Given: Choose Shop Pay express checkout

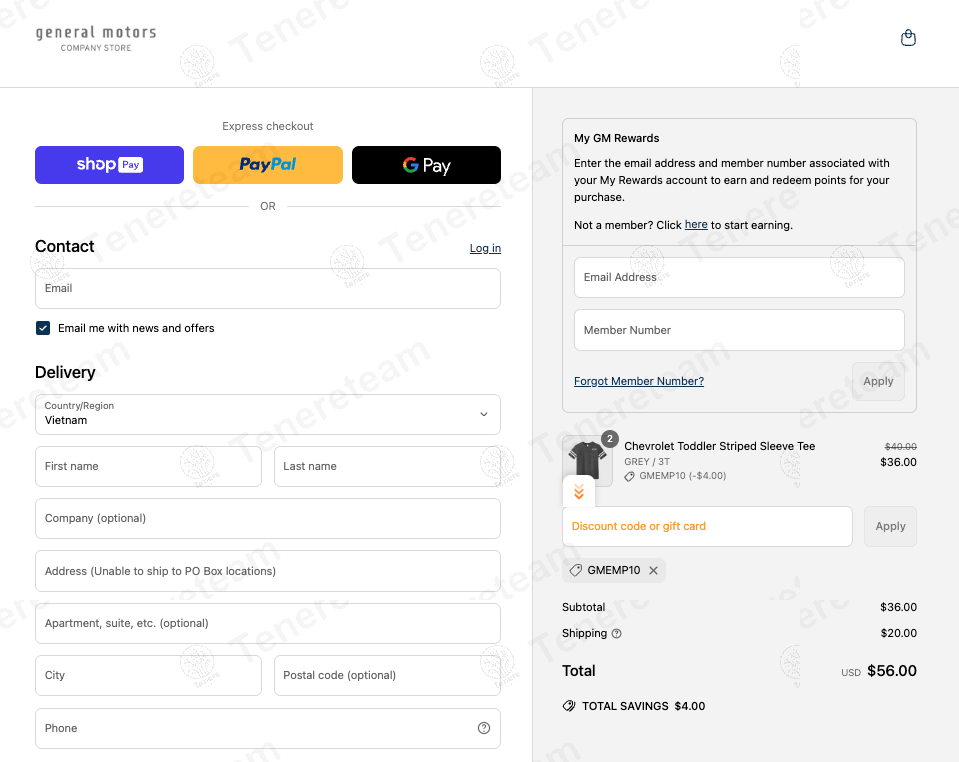Looking at the screenshot, I should click(109, 164).
